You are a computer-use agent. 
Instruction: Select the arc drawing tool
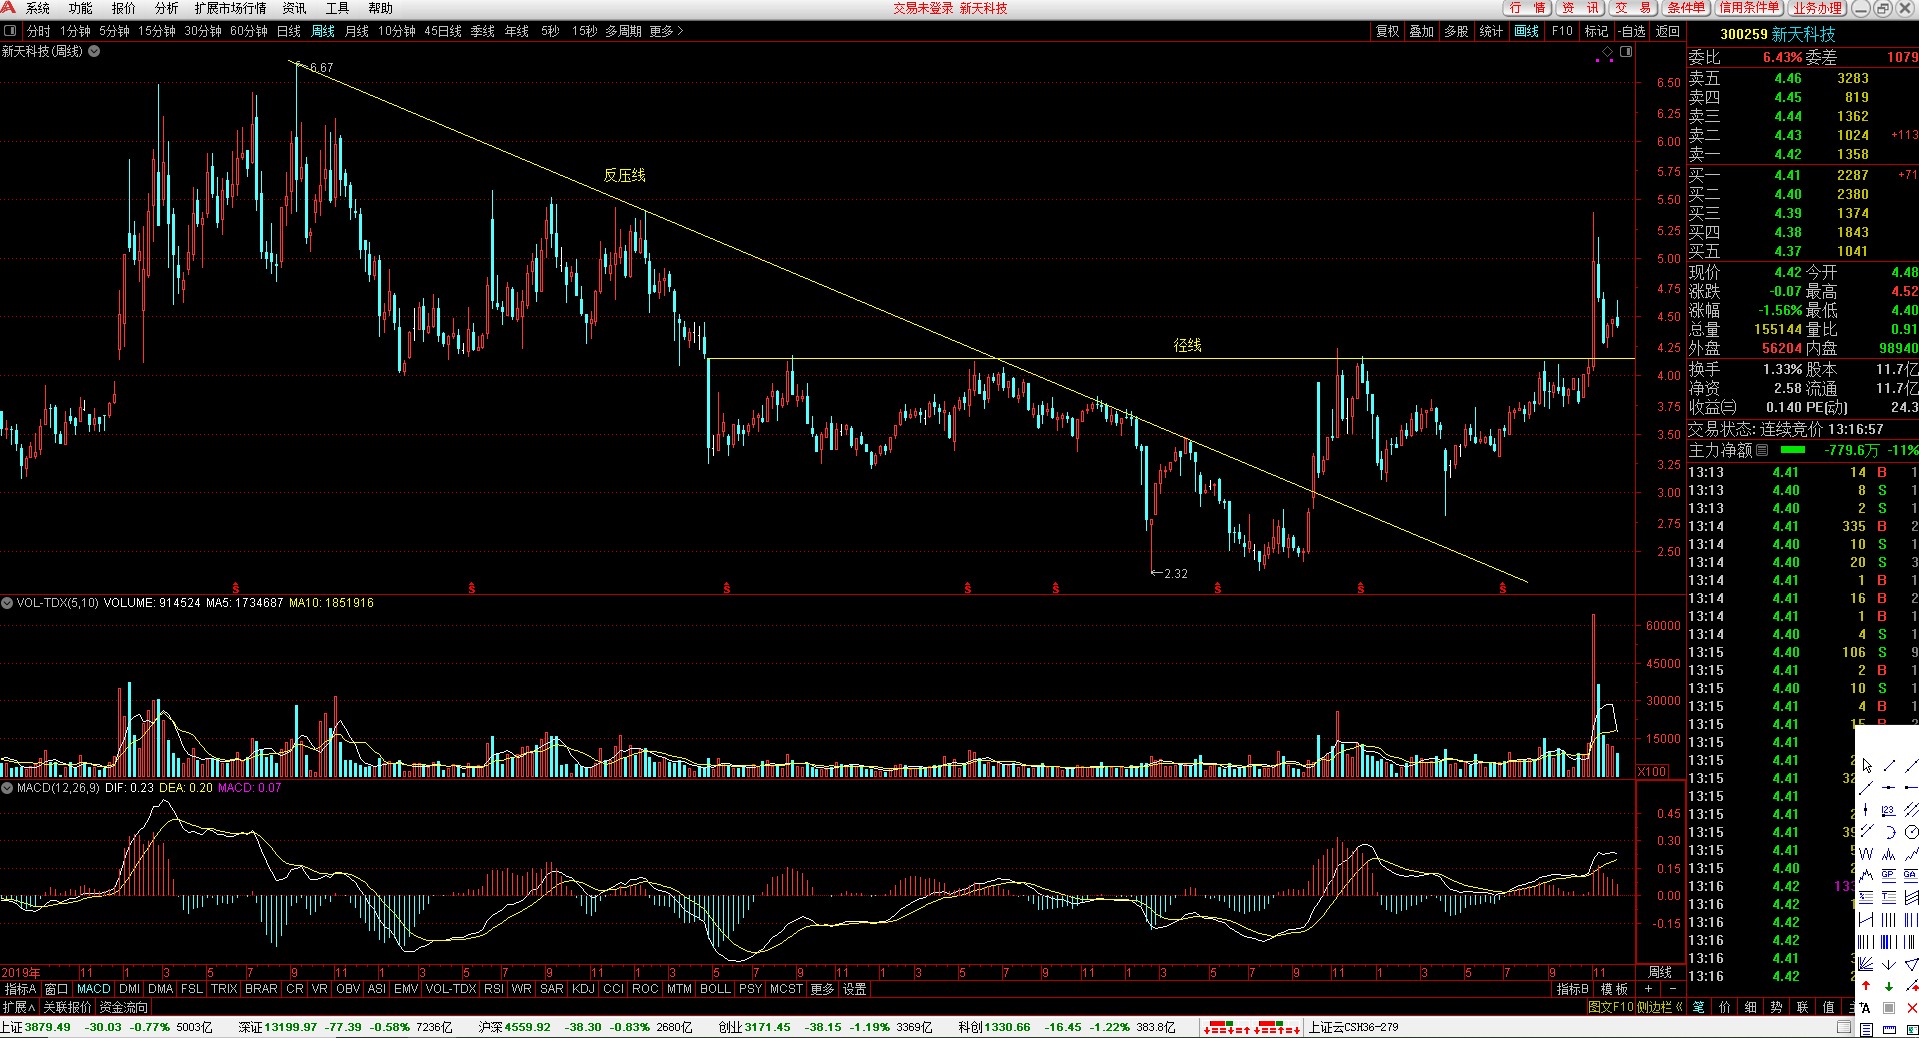click(1889, 832)
